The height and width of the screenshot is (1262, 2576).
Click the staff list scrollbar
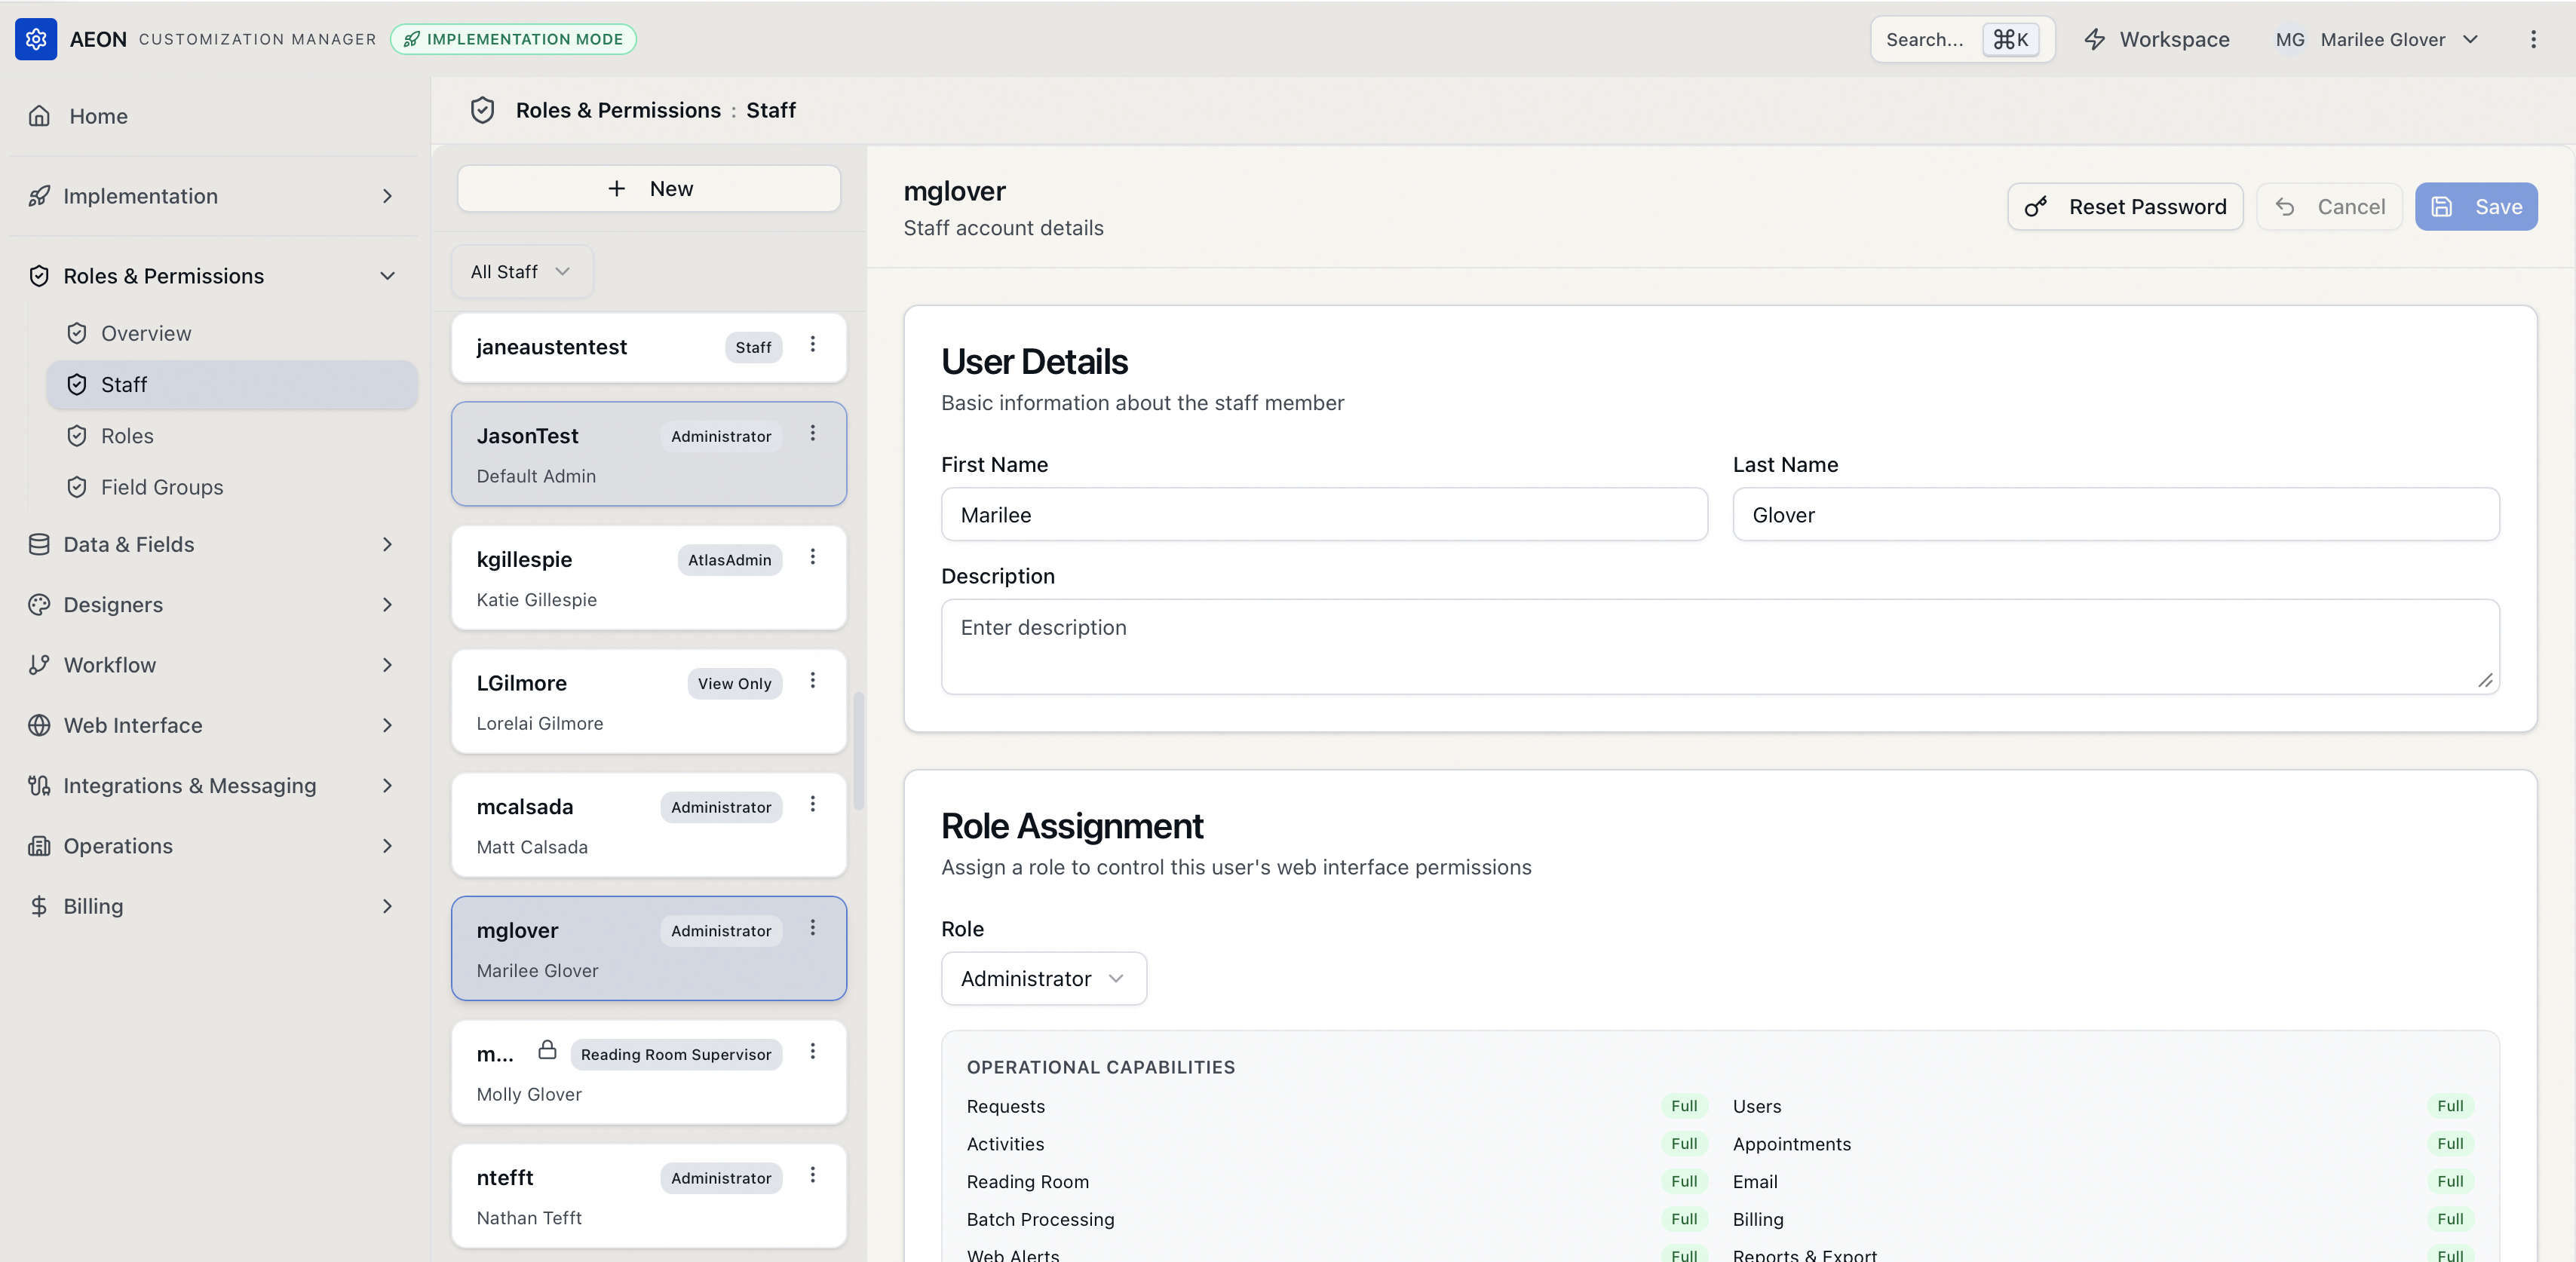(858, 750)
